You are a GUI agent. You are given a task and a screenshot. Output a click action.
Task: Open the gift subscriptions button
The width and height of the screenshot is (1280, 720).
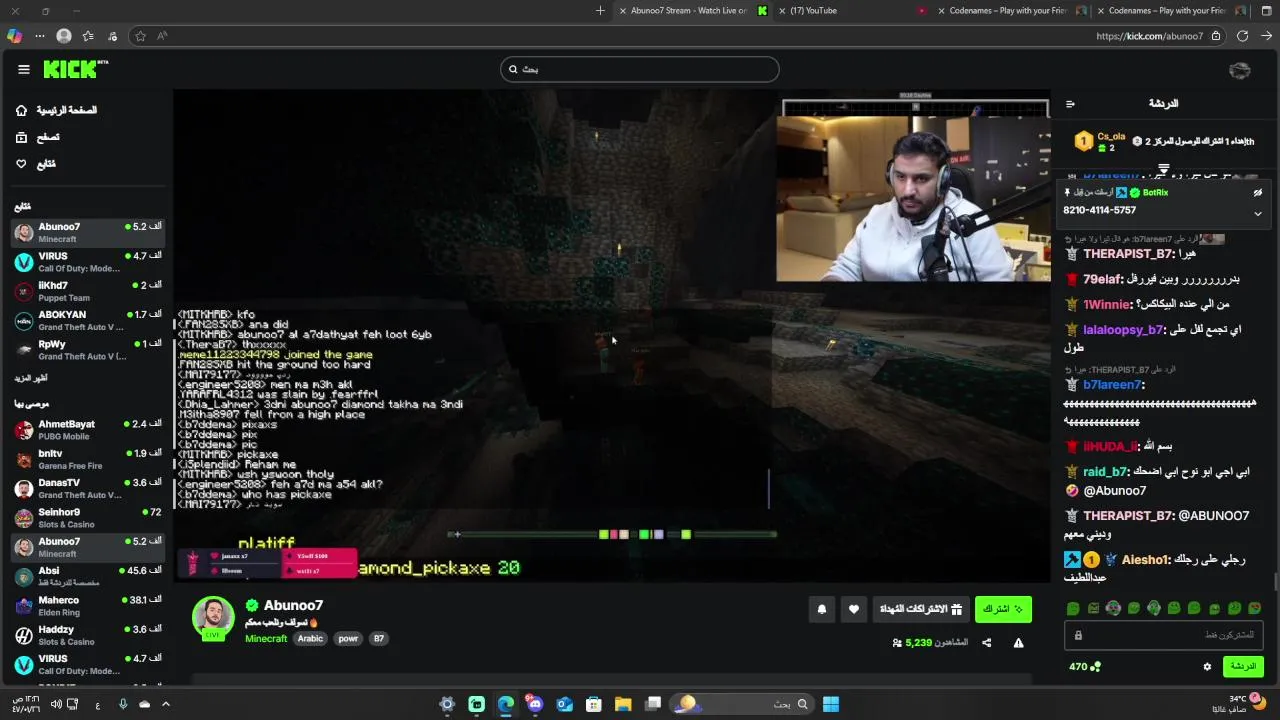coord(920,609)
